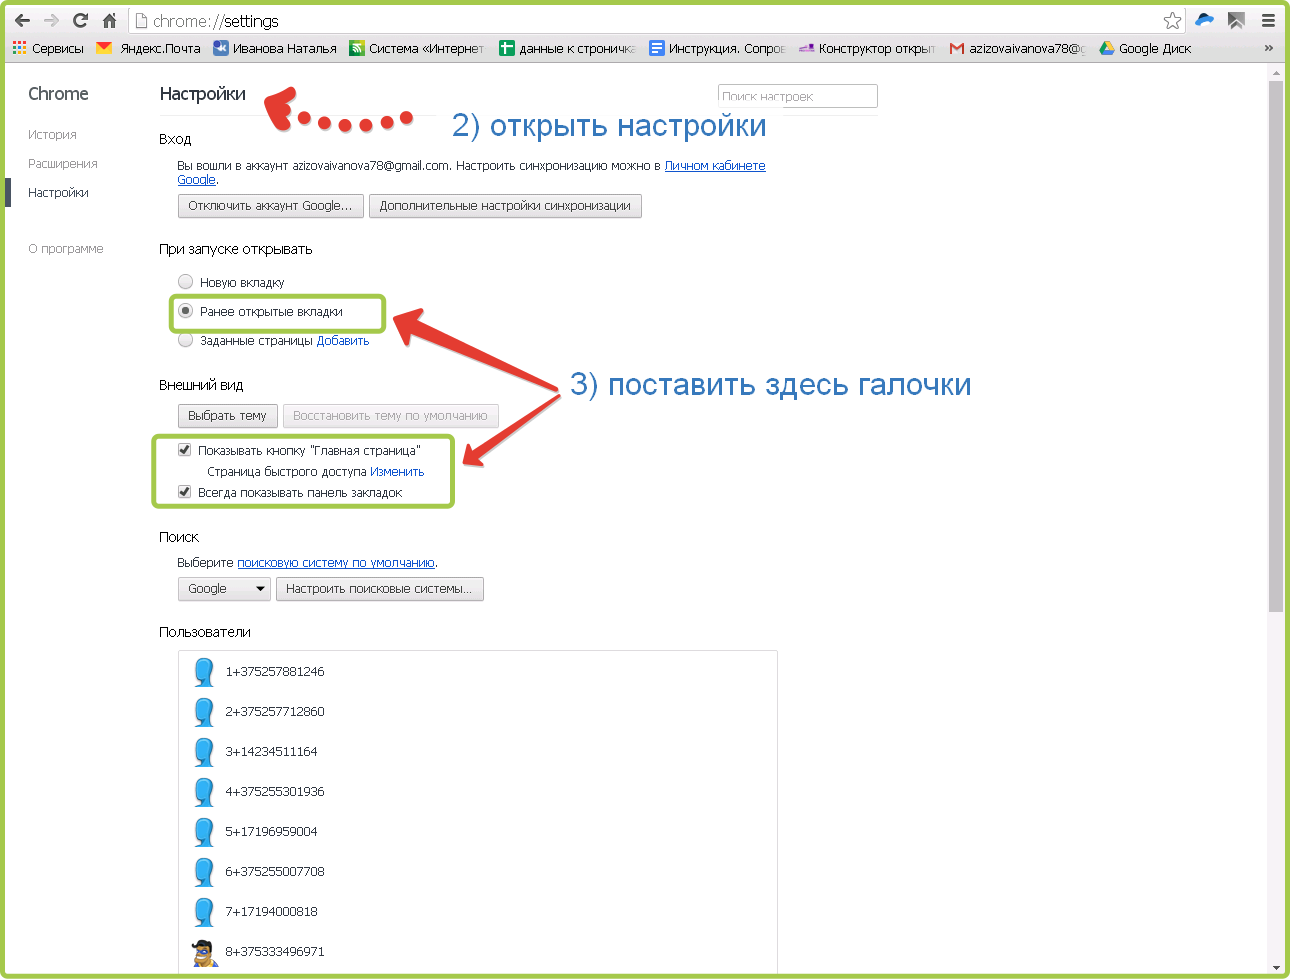
Task: Open Расширения in the sidebar
Action: click(x=63, y=164)
